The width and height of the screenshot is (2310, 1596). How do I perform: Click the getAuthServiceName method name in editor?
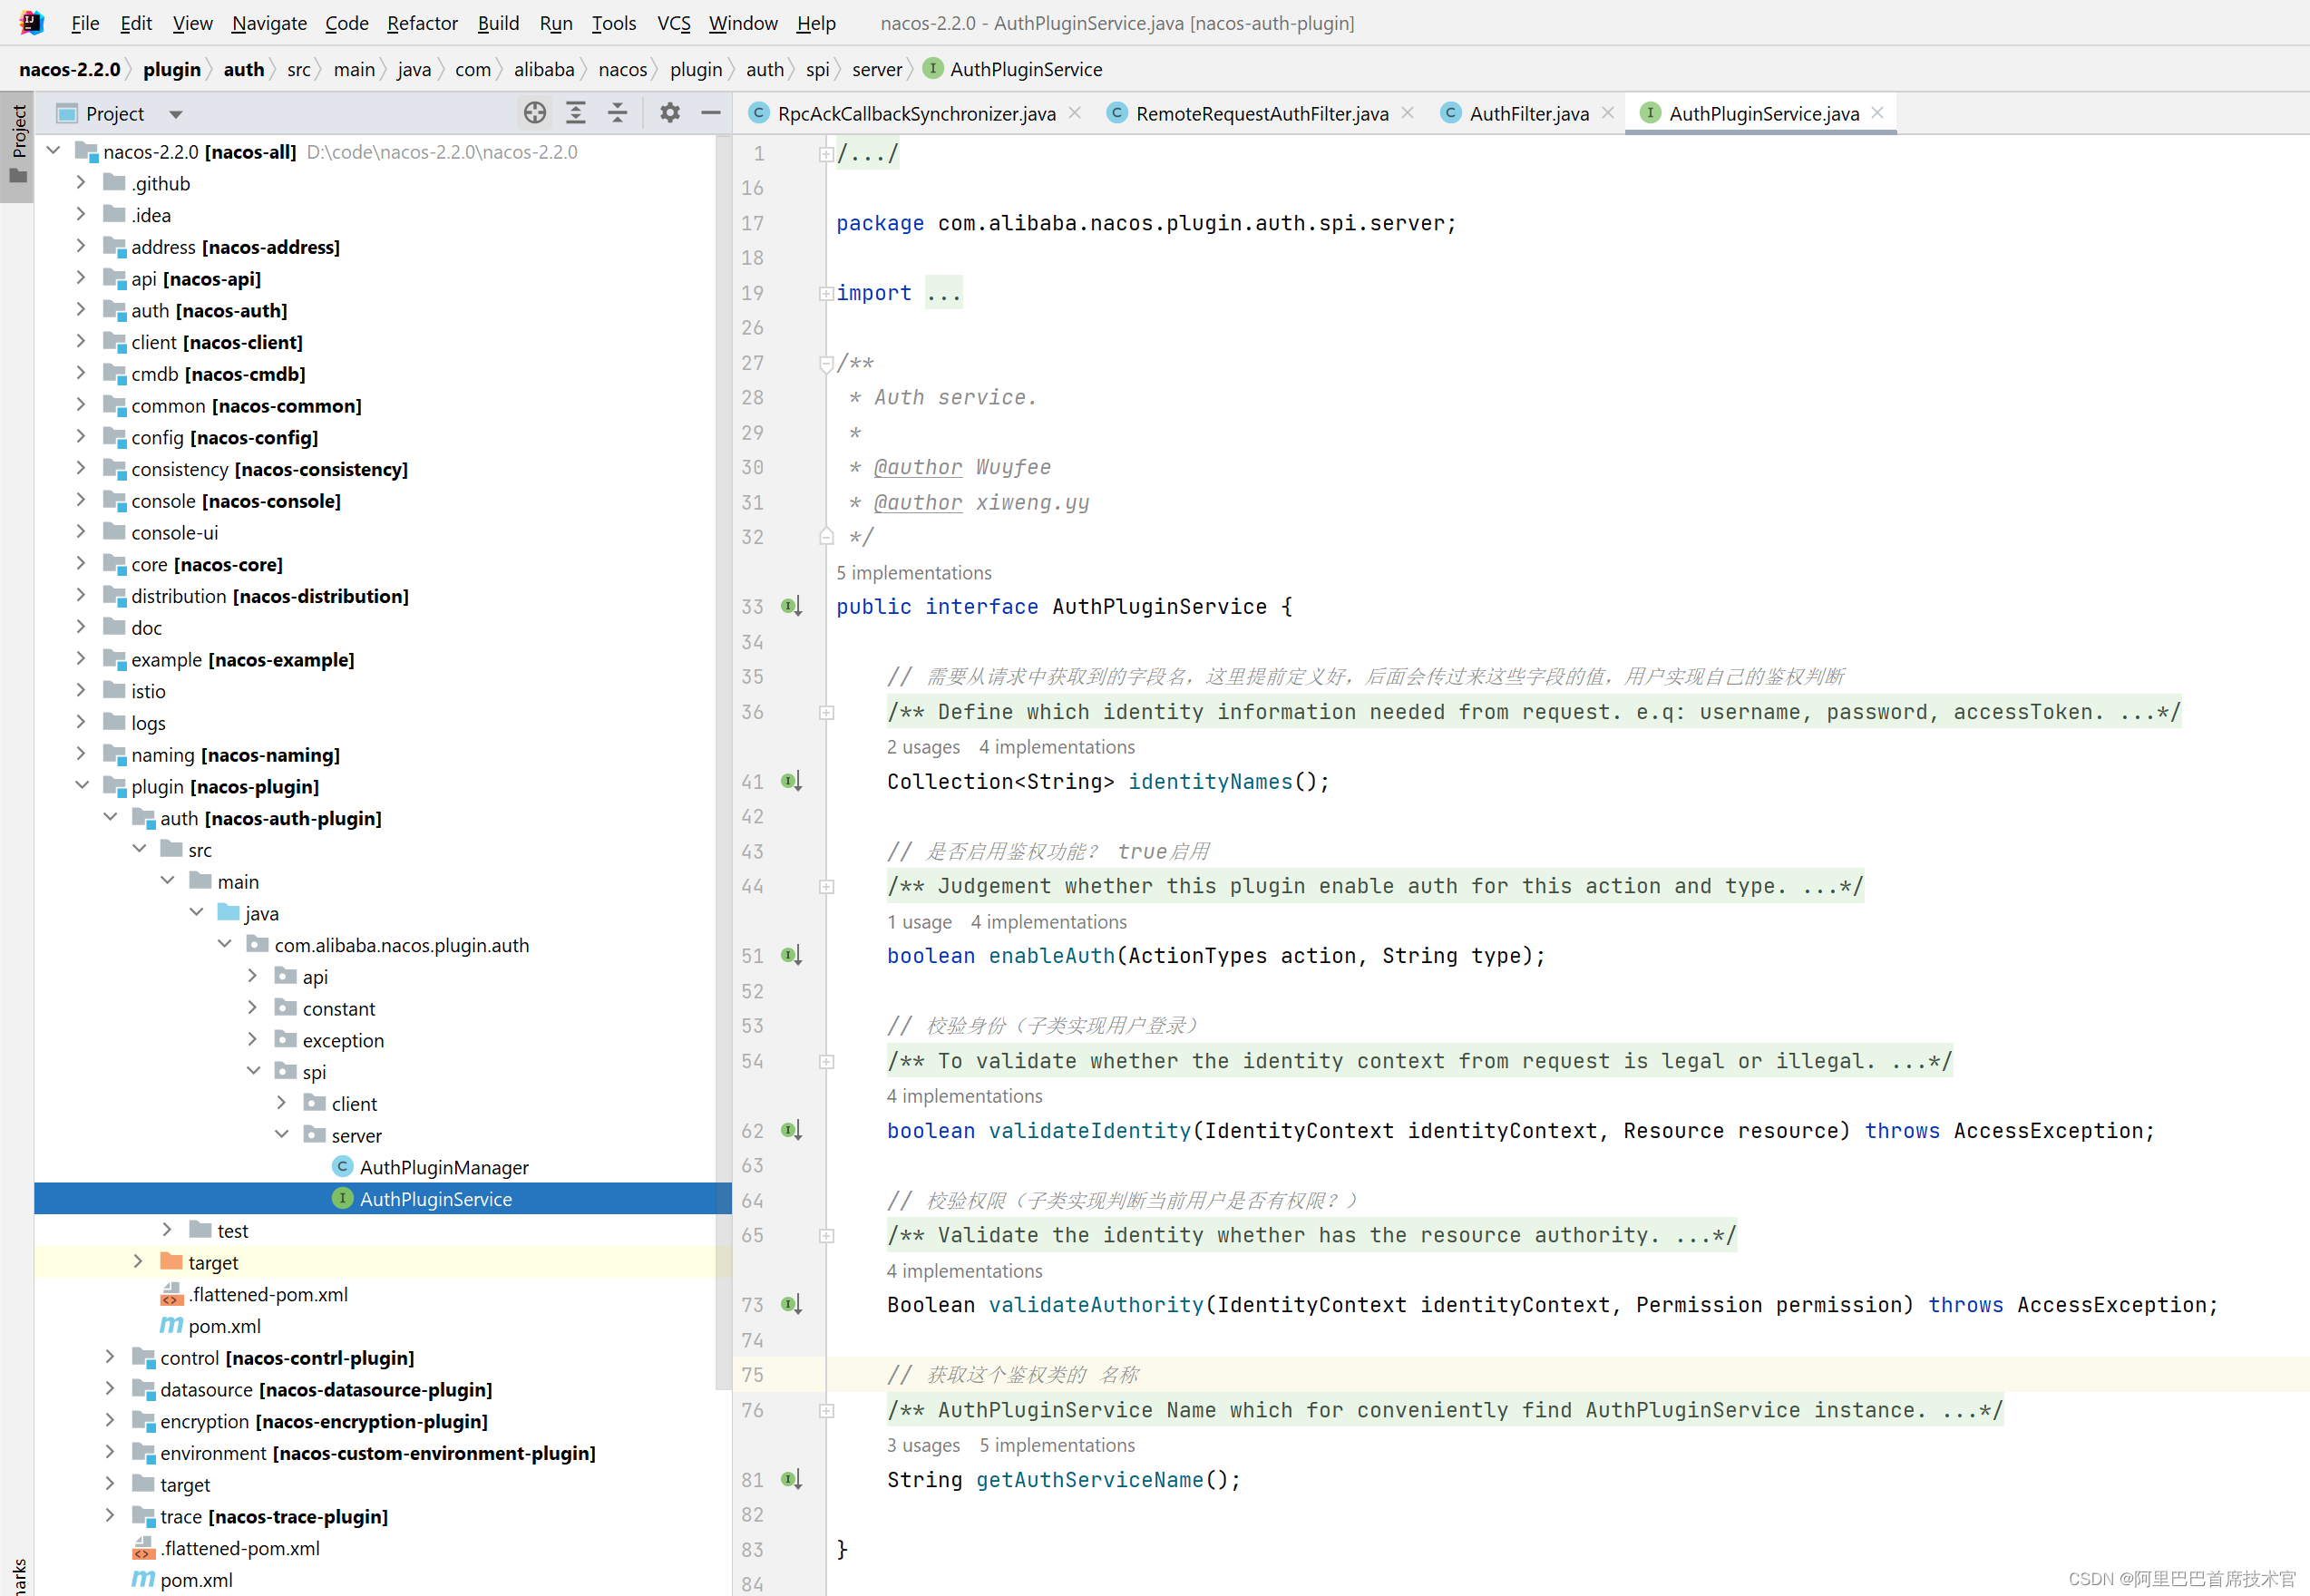point(1090,1479)
